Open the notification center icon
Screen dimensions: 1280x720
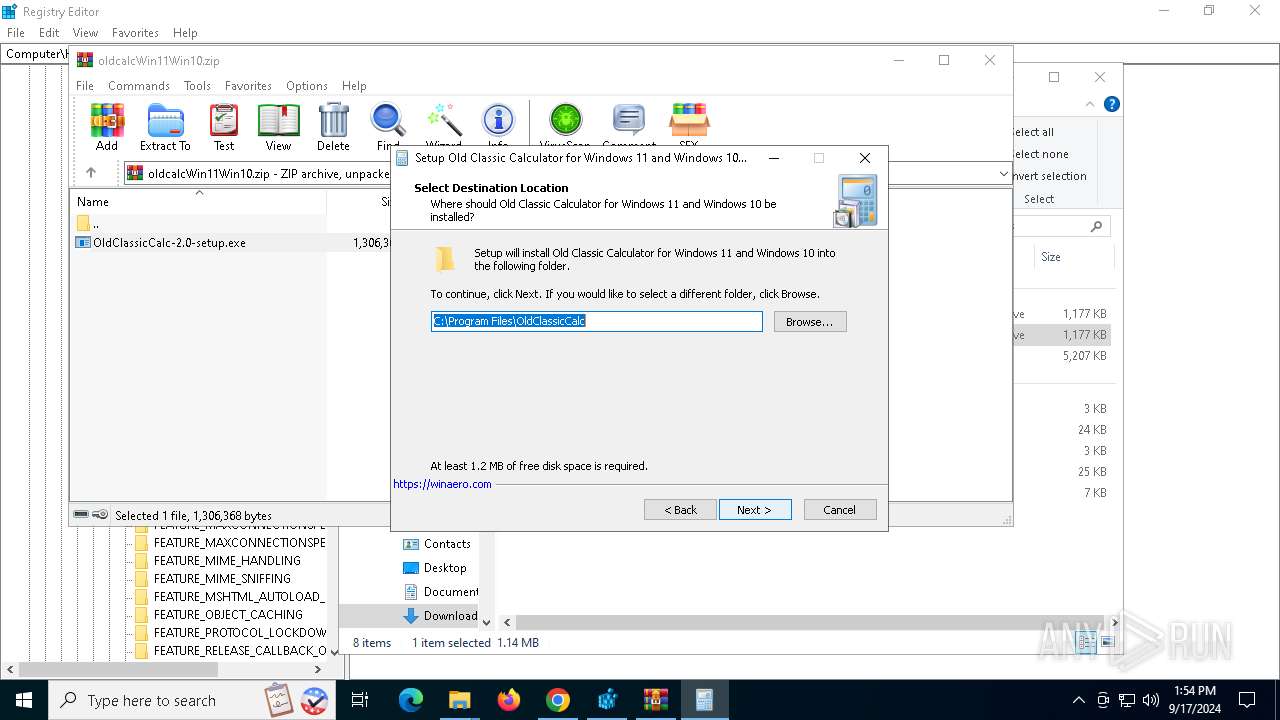[x=1247, y=700]
